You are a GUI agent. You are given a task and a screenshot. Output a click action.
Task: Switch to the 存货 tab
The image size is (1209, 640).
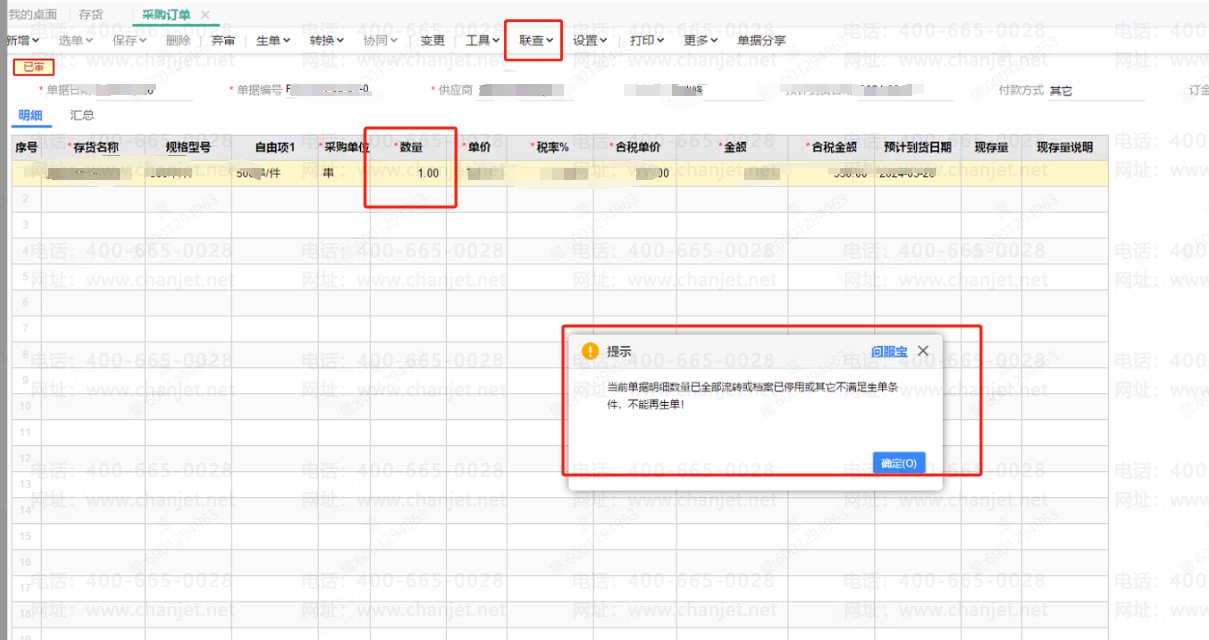(91, 15)
